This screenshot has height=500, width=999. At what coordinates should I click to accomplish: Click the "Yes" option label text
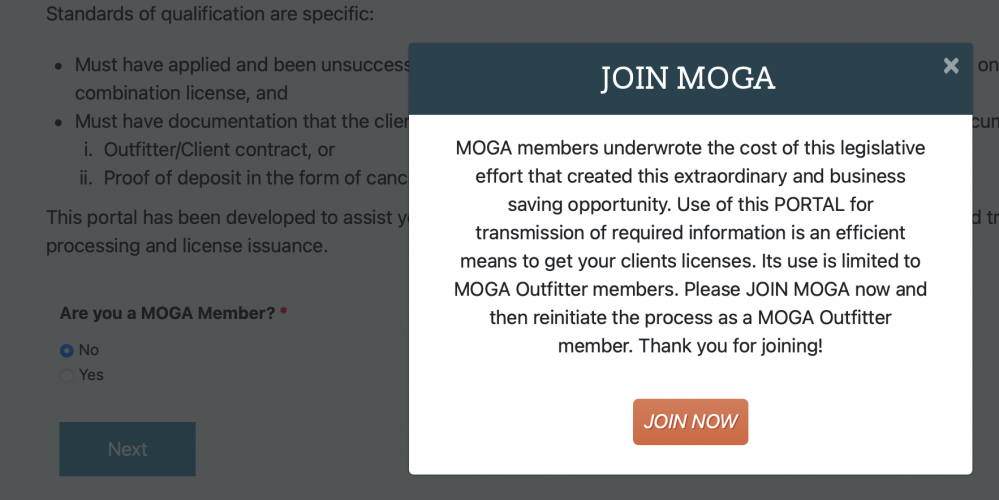point(91,375)
